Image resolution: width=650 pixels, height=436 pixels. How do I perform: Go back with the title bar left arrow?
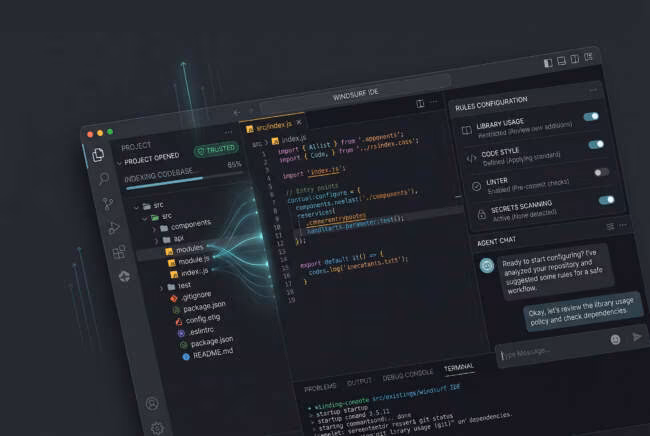coord(237,112)
